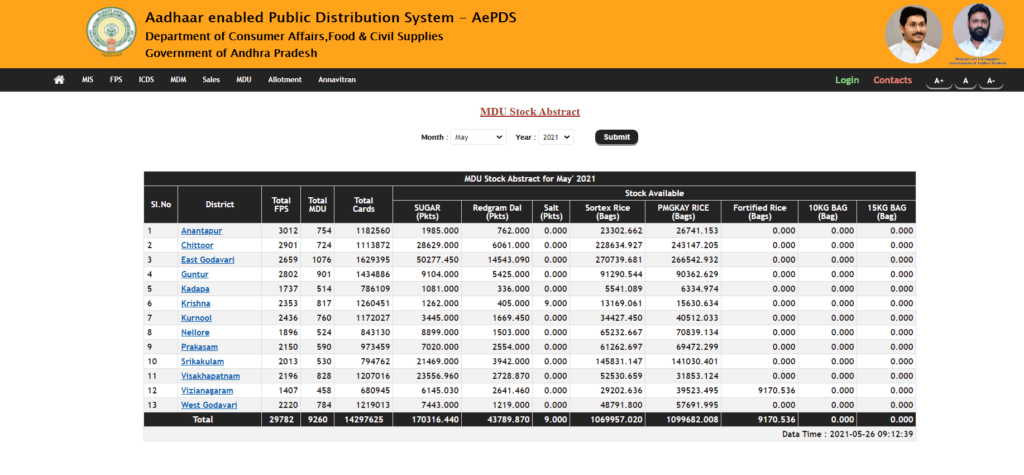Click the Civil Supplies Minister portrait photo

[978, 31]
